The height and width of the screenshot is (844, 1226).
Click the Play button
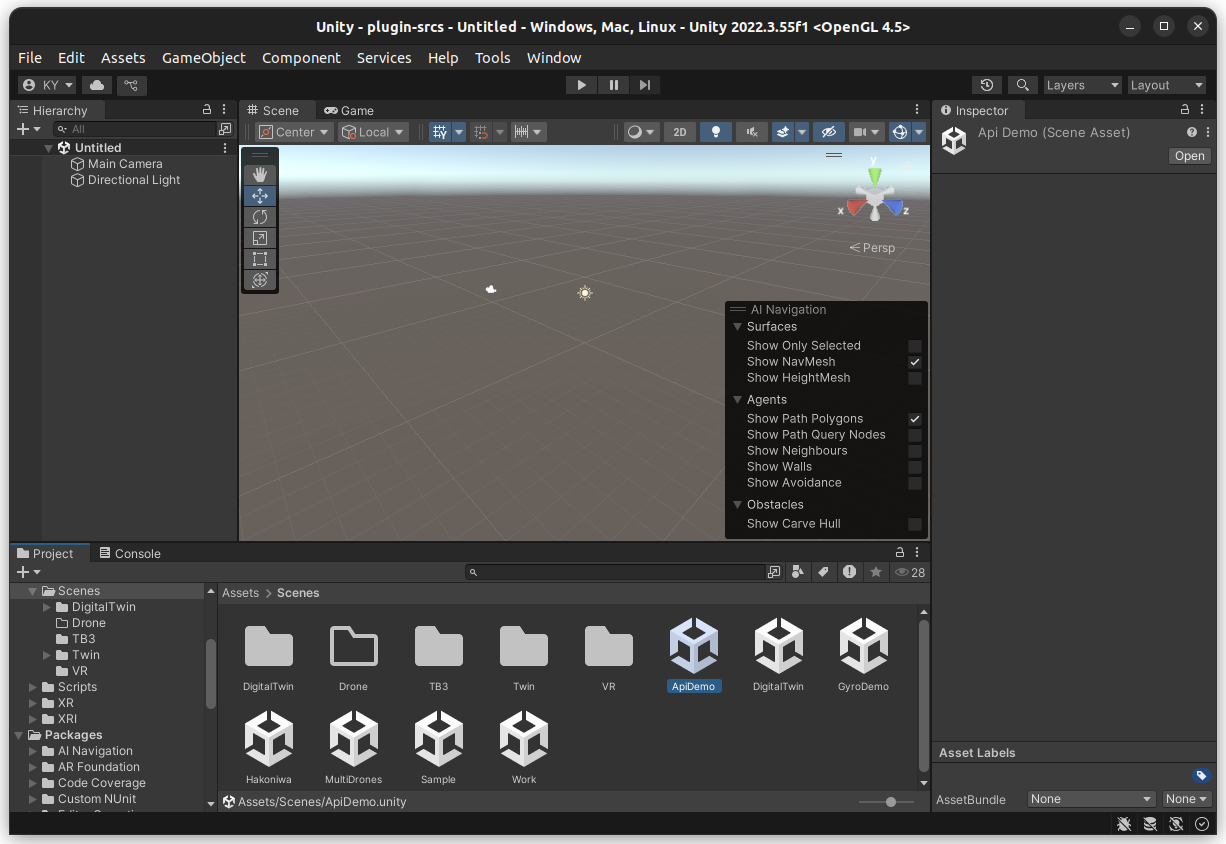(581, 85)
